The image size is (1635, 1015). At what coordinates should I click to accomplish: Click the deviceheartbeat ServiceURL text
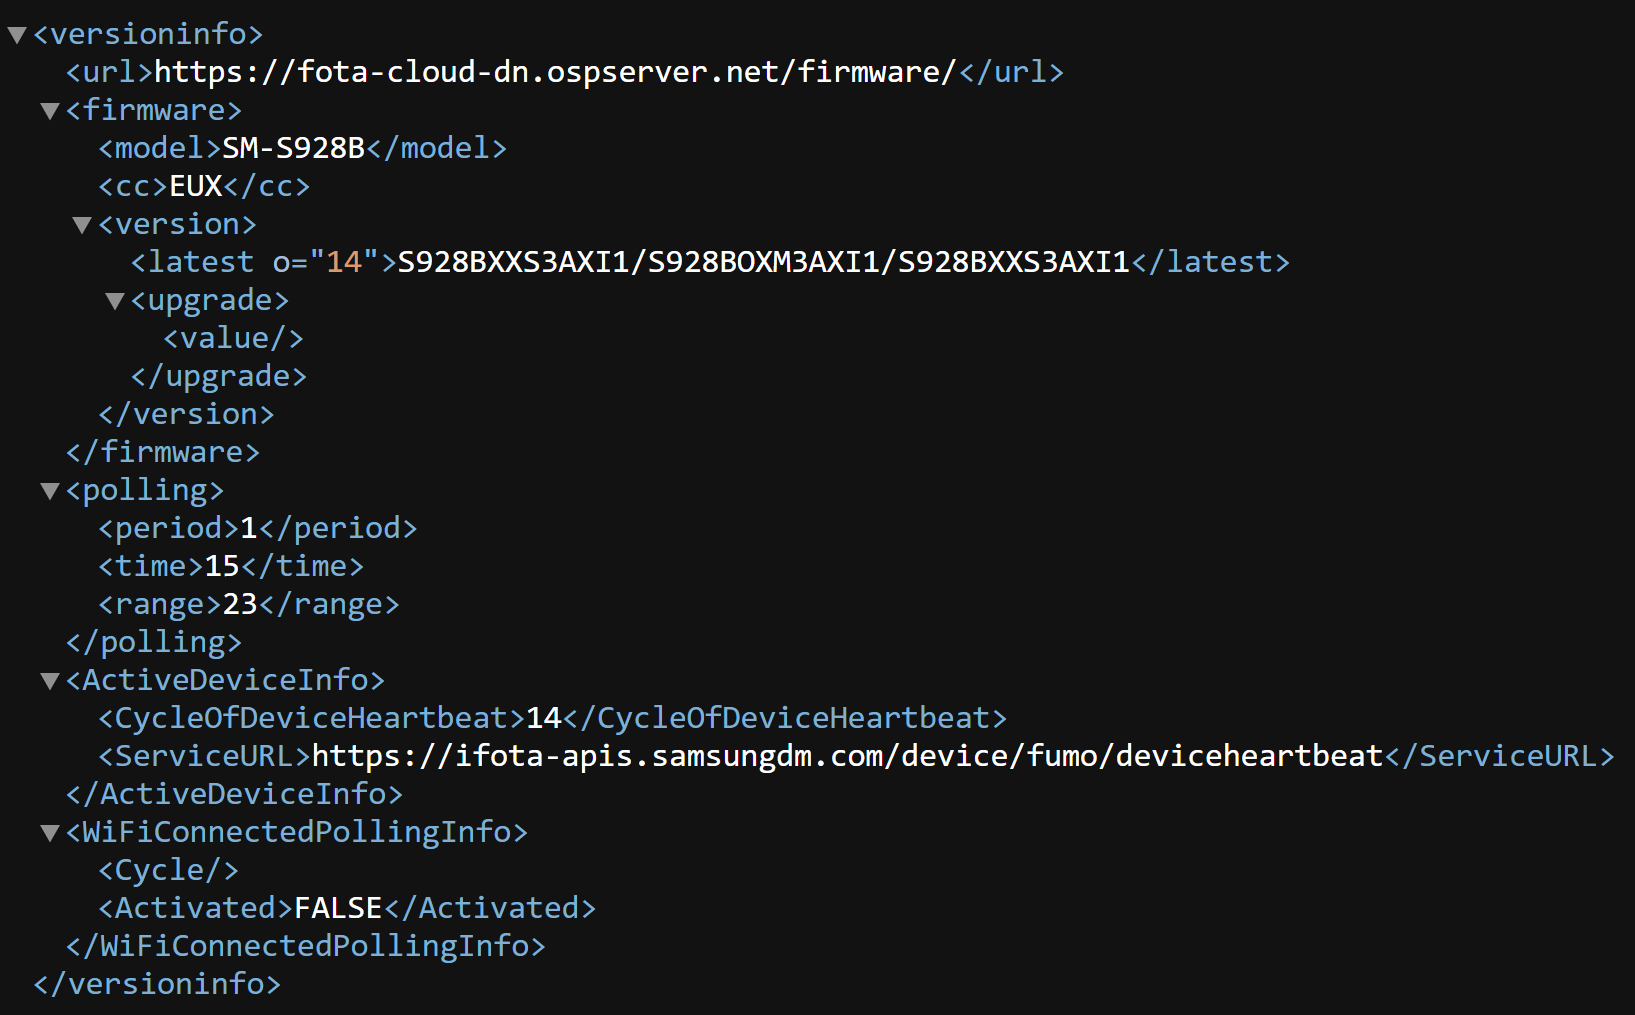[x=847, y=756]
